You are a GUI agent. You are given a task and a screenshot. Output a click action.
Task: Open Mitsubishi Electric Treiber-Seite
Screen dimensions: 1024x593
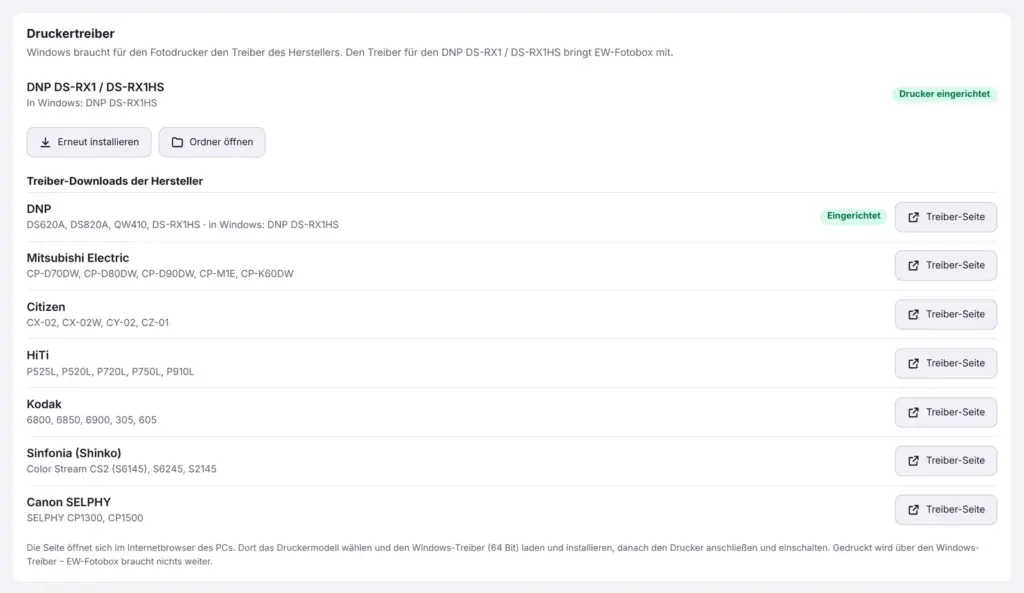(x=946, y=266)
